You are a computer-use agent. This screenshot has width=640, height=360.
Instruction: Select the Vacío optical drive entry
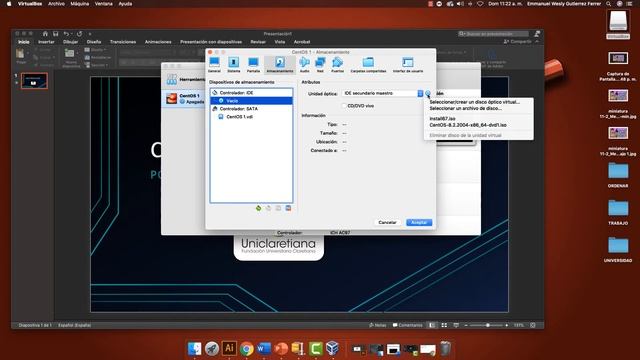[x=251, y=100]
